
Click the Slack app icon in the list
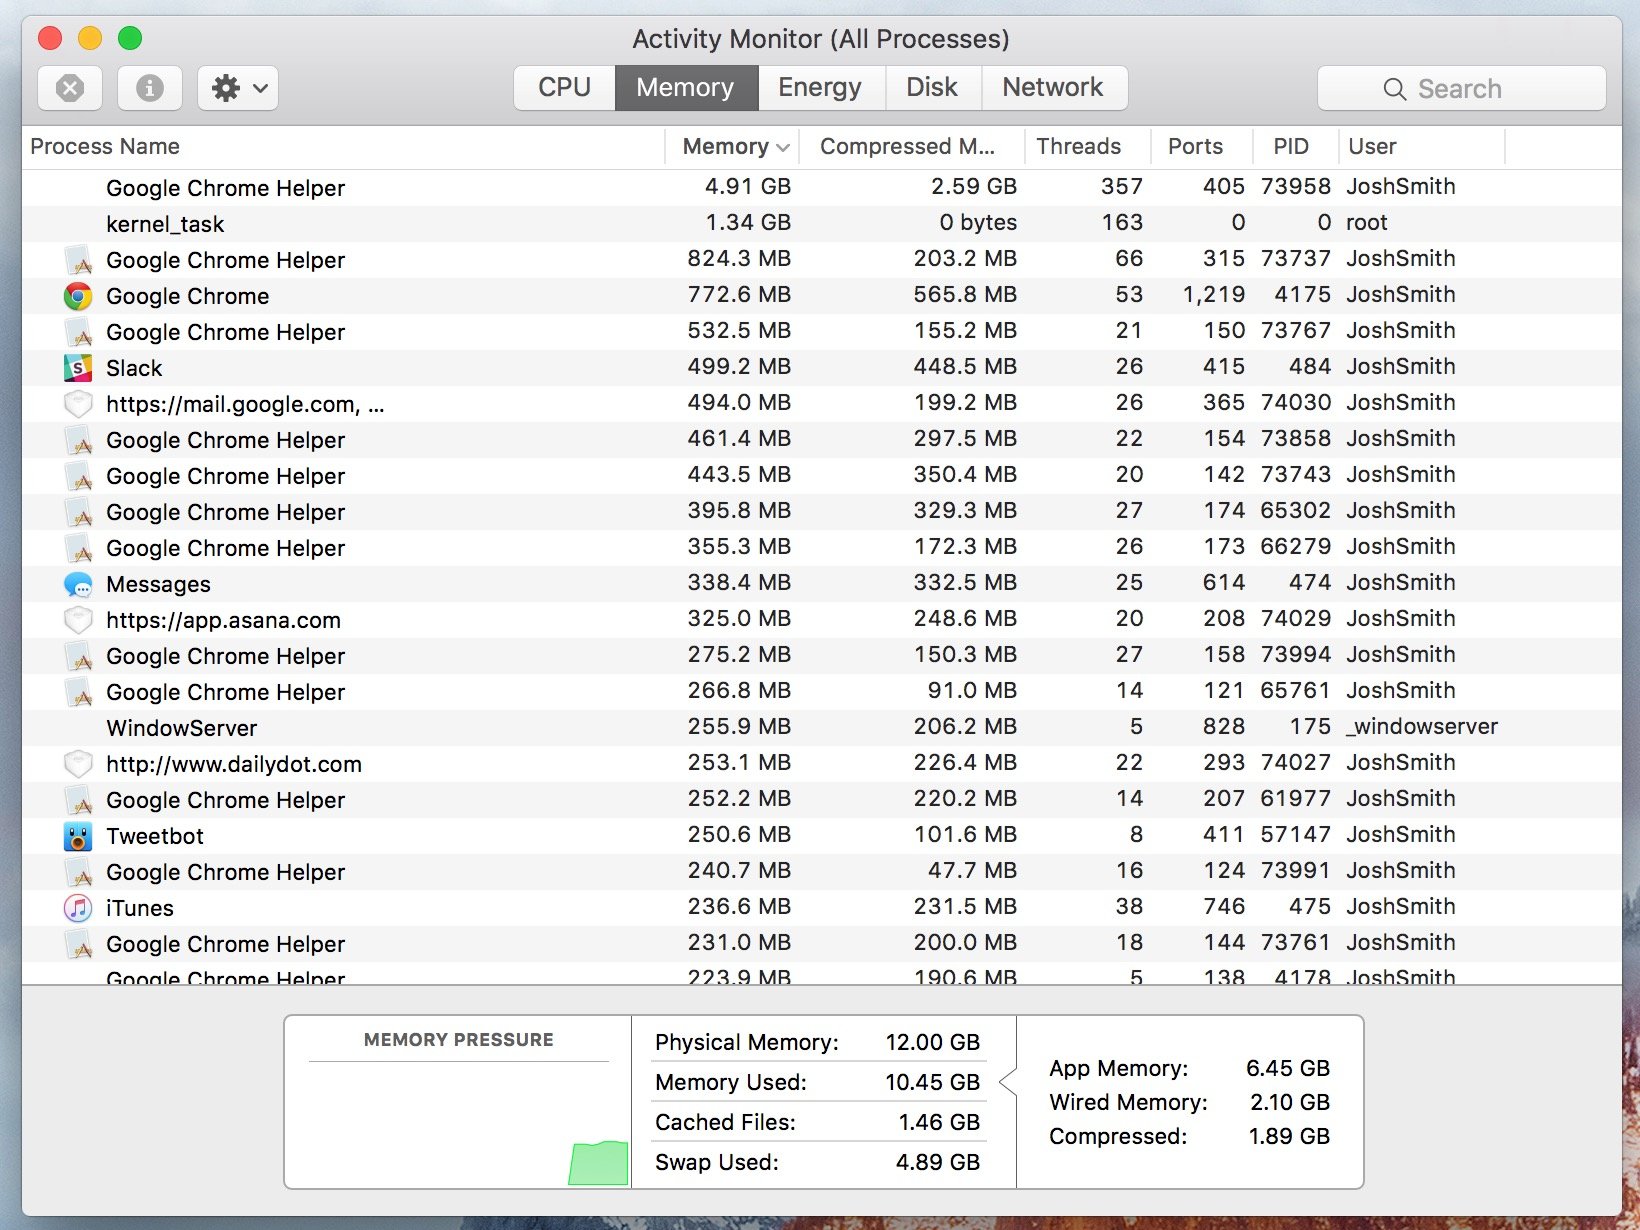coord(78,367)
